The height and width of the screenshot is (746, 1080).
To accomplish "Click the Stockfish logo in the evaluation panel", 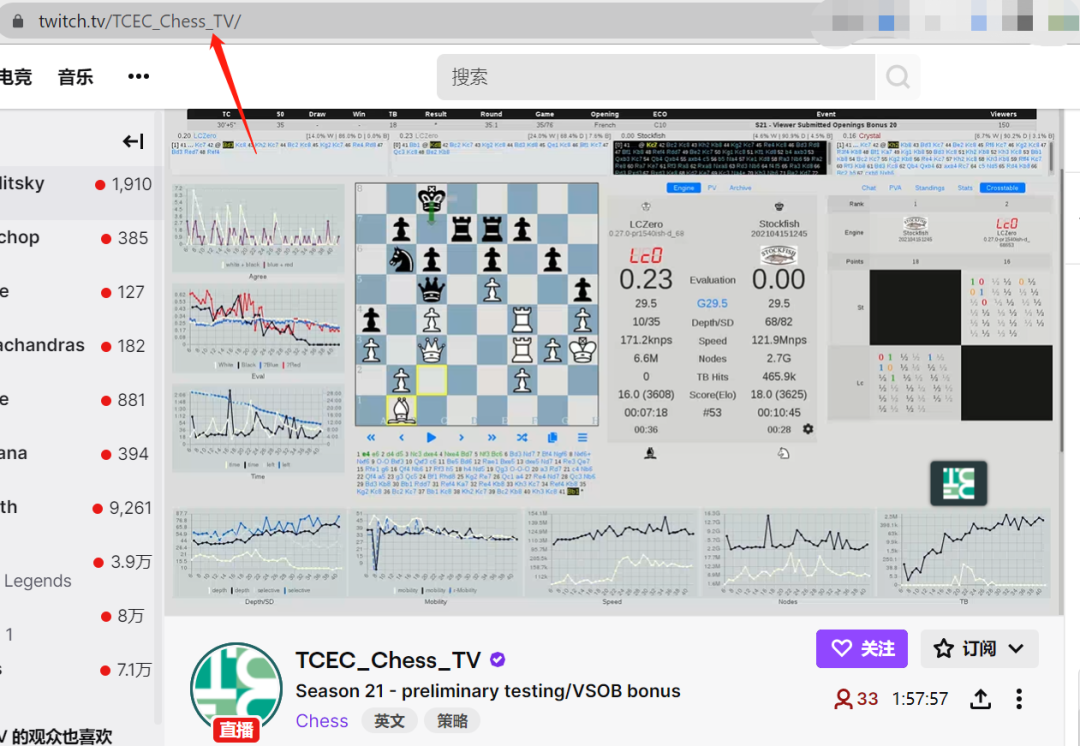I will pyautogui.click(x=778, y=256).
